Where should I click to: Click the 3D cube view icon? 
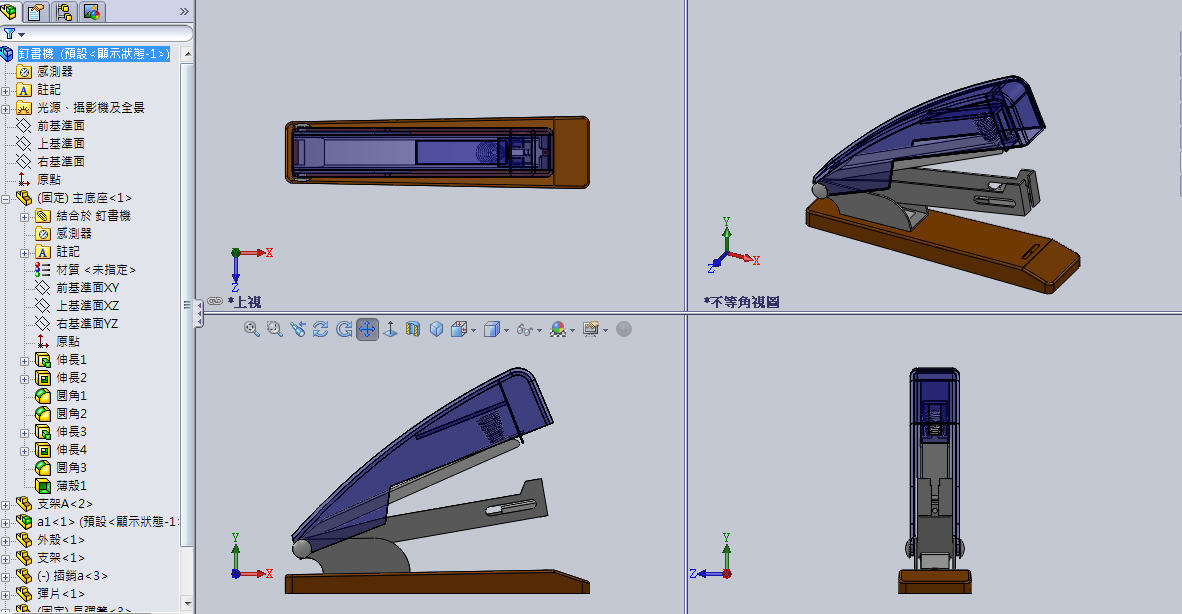point(436,329)
